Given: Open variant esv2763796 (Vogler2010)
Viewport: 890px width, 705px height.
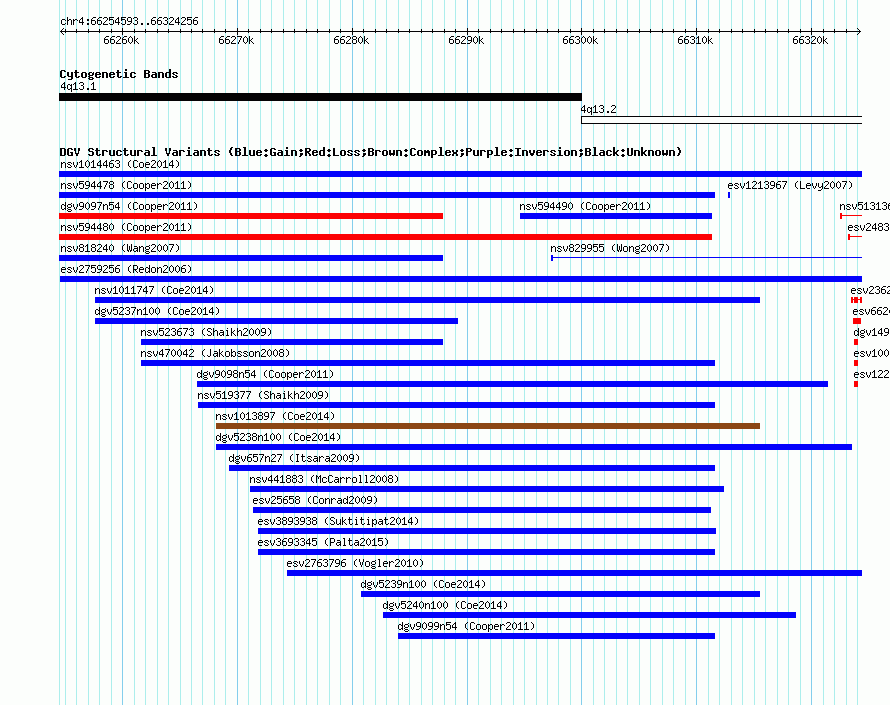Looking at the screenshot, I should point(355,563).
